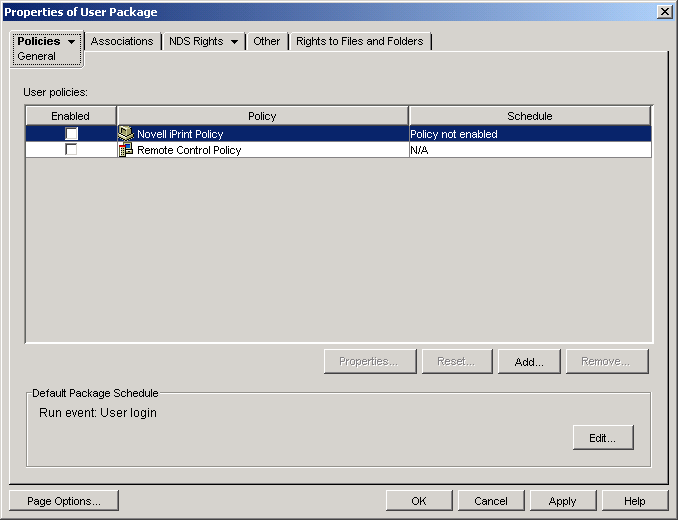Viewport: 678px width, 520px height.
Task: Enable the Remote Control Policy checkbox
Action: point(71,150)
